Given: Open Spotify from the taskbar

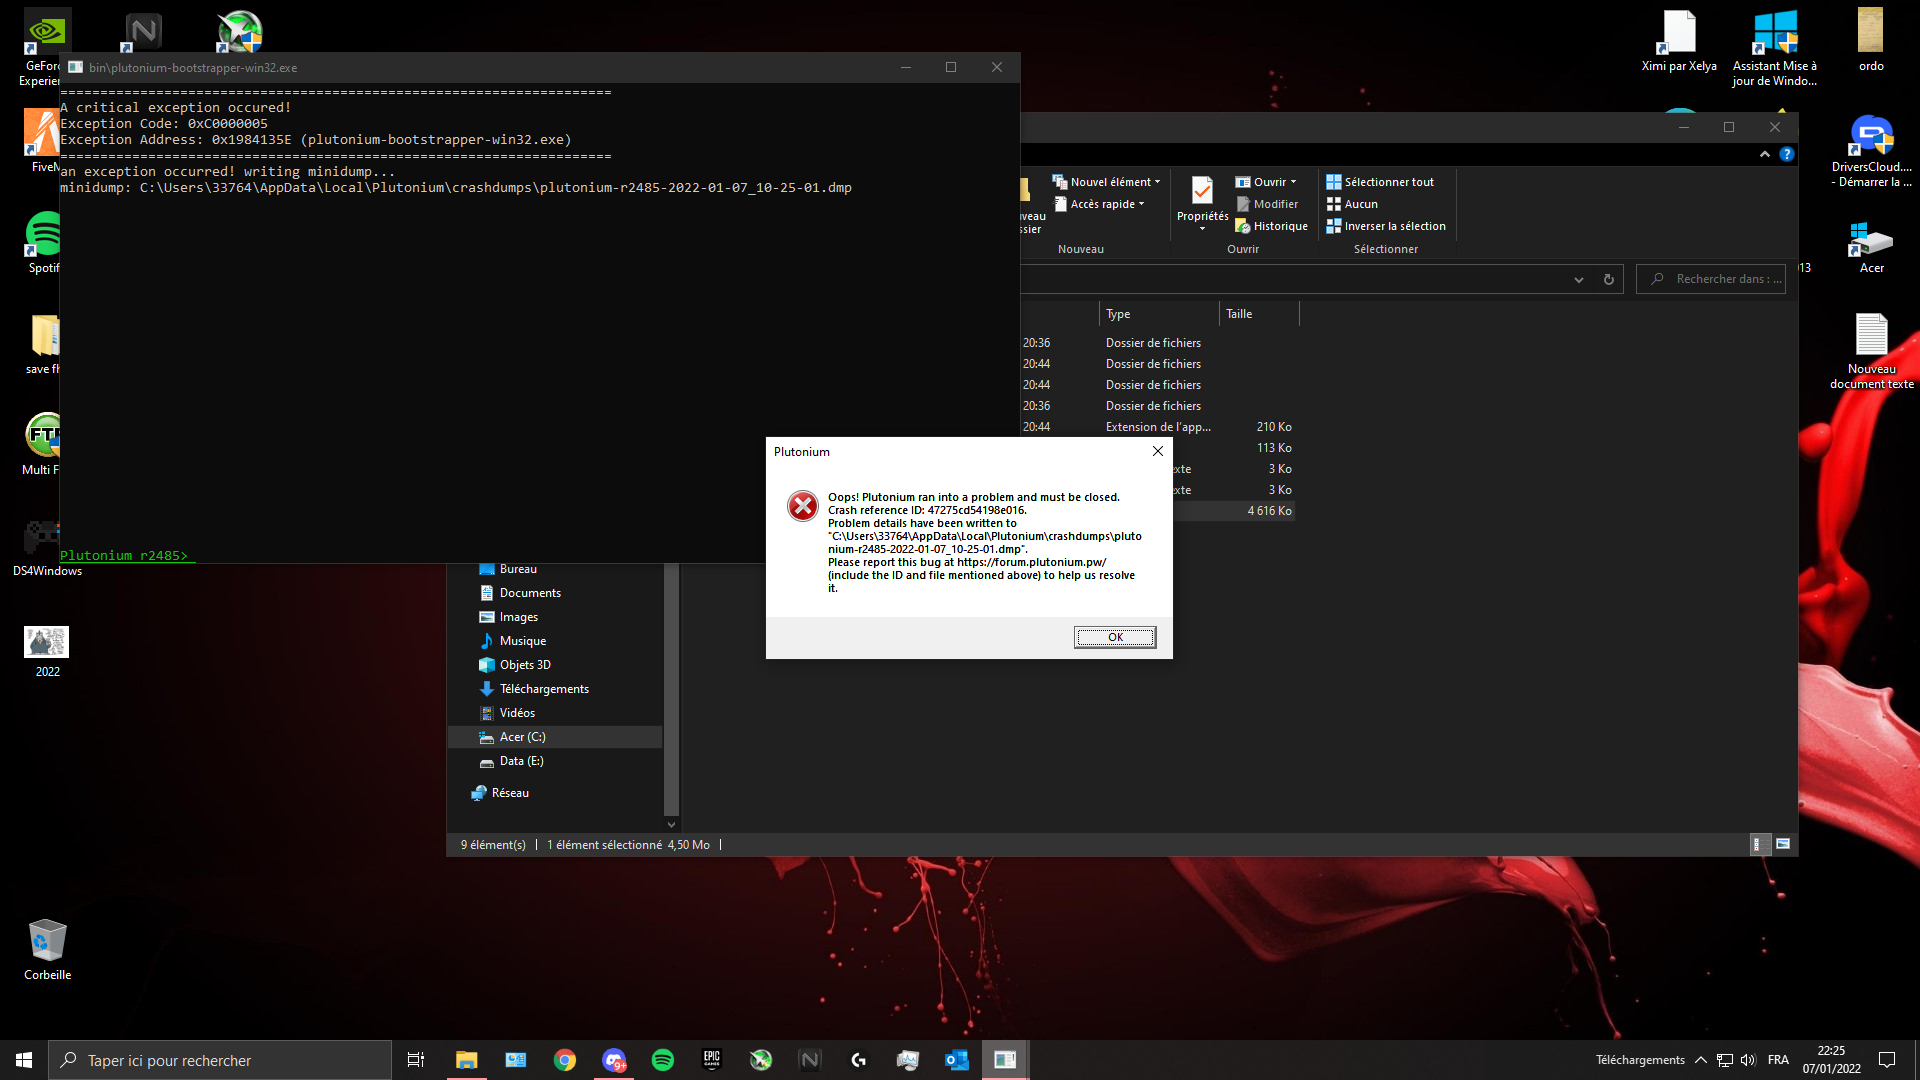Looking at the screenshot, I should 663,1060.
